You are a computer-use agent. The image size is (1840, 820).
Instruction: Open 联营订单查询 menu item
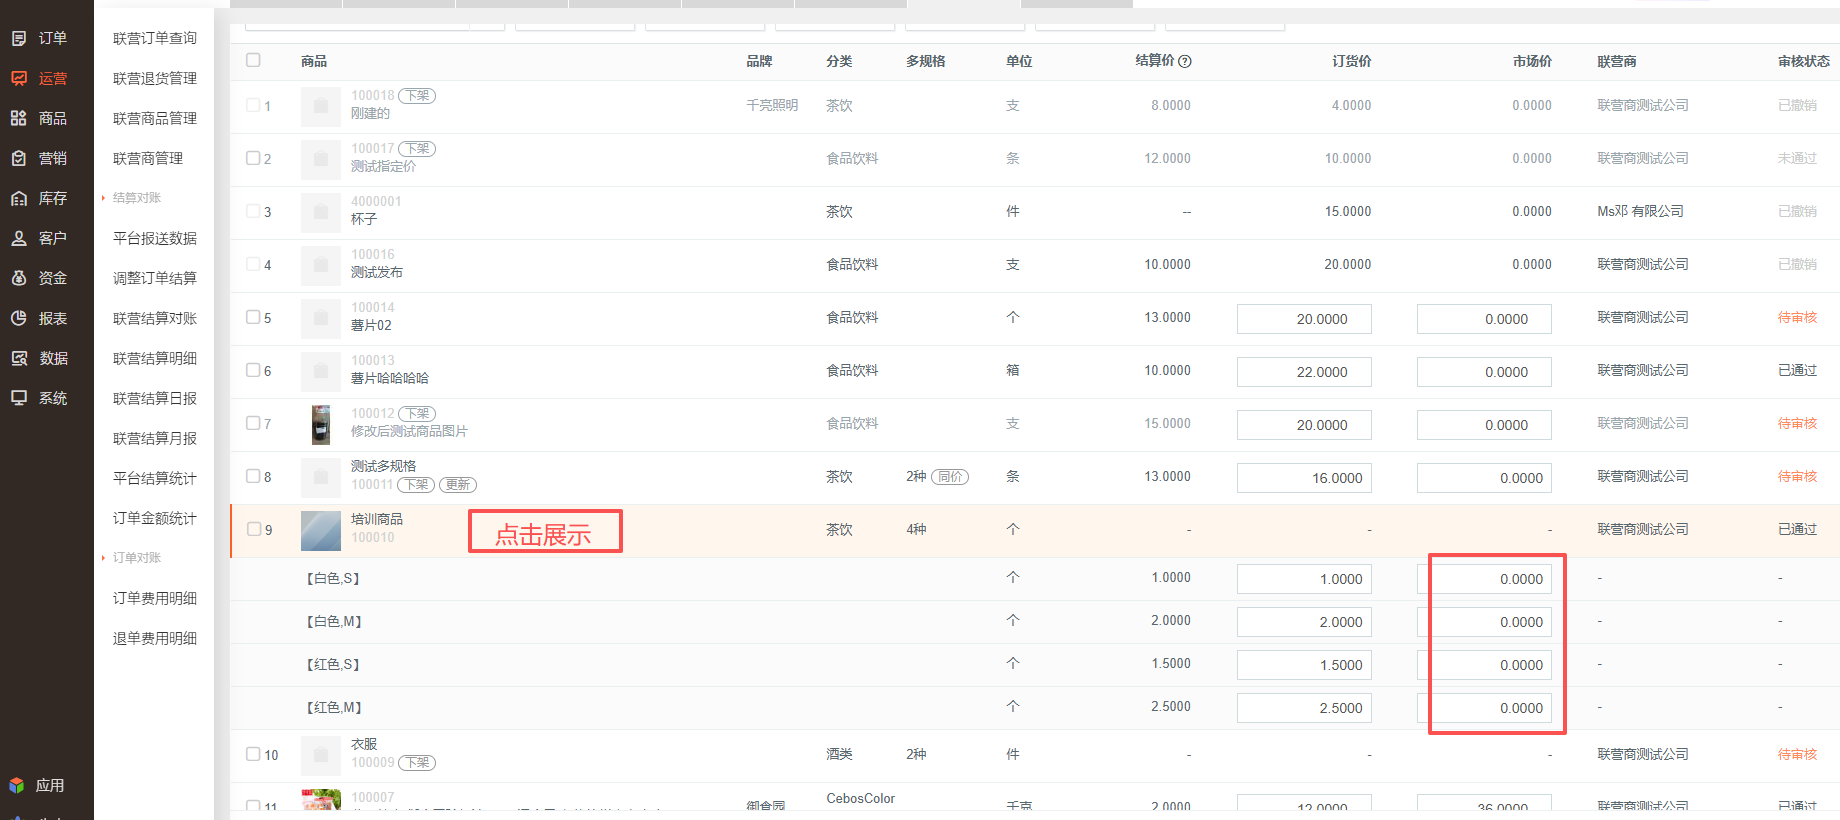pyautogui.click(x=155, y=38)
